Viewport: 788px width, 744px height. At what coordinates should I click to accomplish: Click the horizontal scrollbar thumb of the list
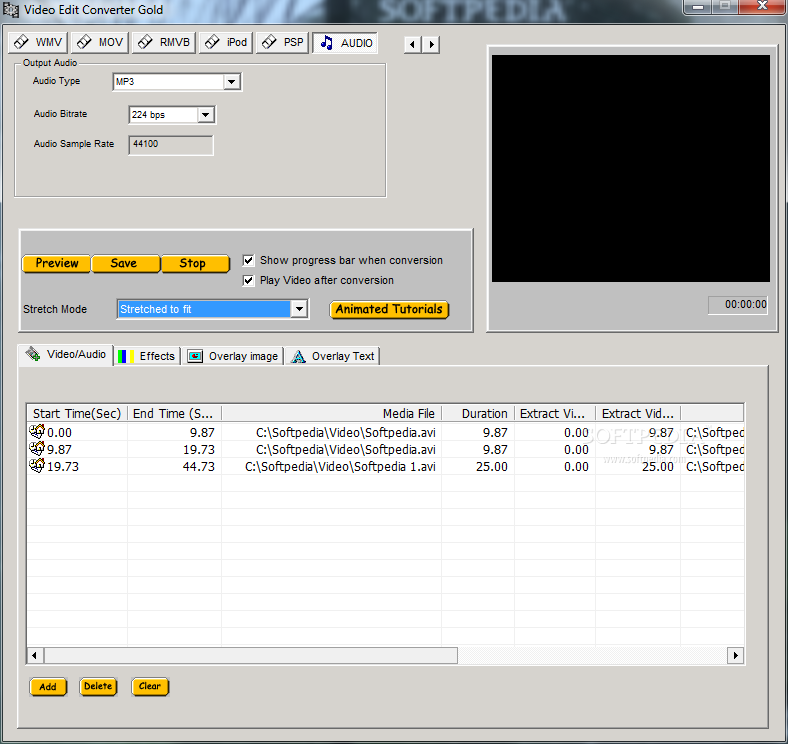click(x=251, y=656)
